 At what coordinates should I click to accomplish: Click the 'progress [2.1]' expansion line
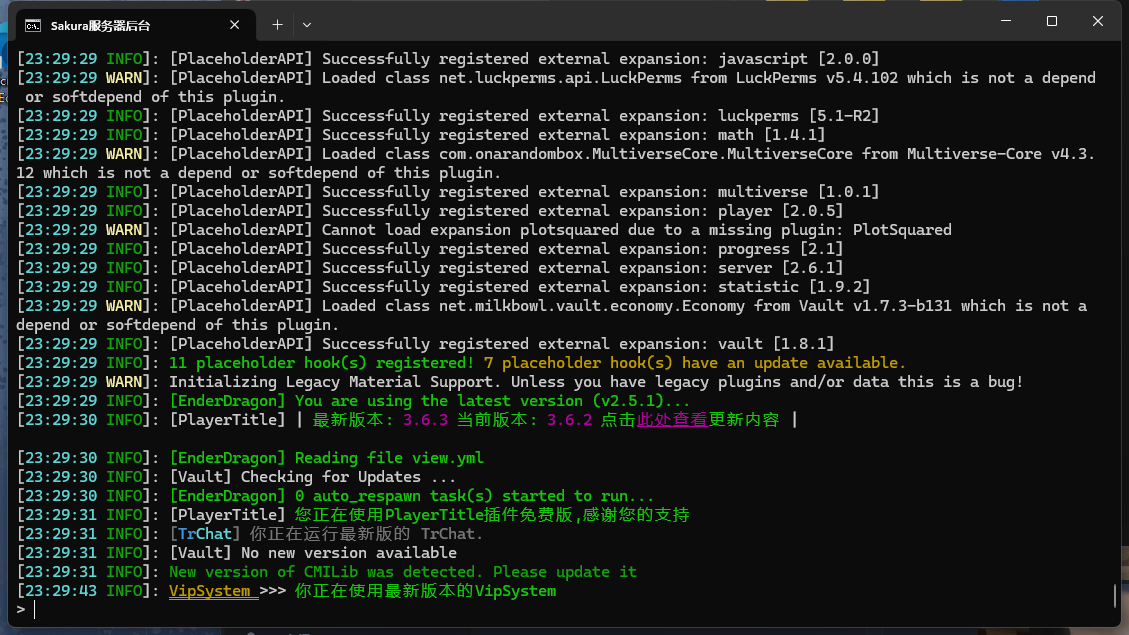(x=430, y=249)
